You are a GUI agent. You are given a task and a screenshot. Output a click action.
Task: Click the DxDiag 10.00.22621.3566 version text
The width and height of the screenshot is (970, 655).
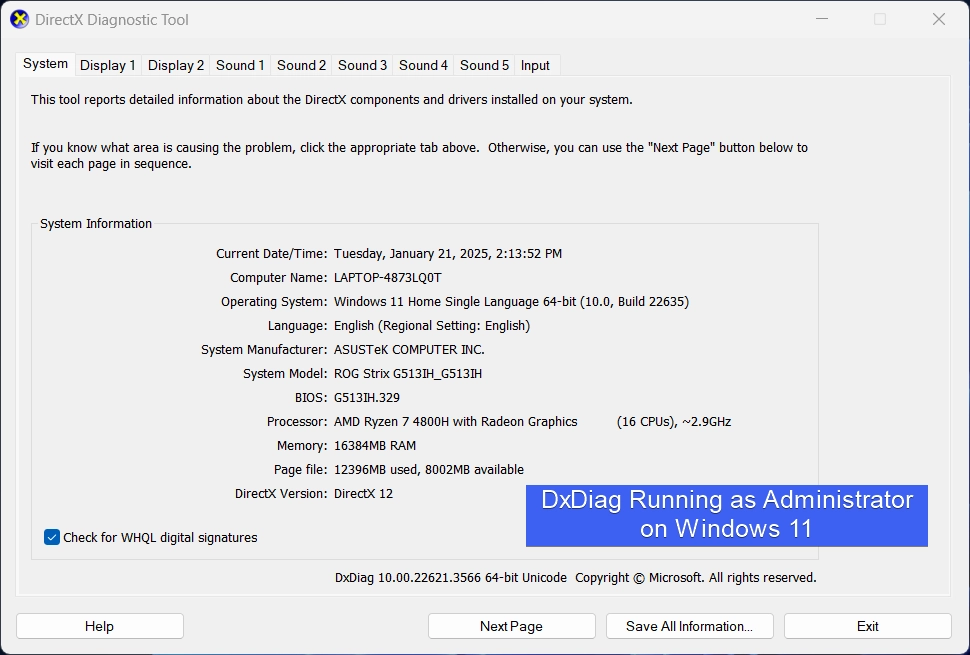(451, 578)
